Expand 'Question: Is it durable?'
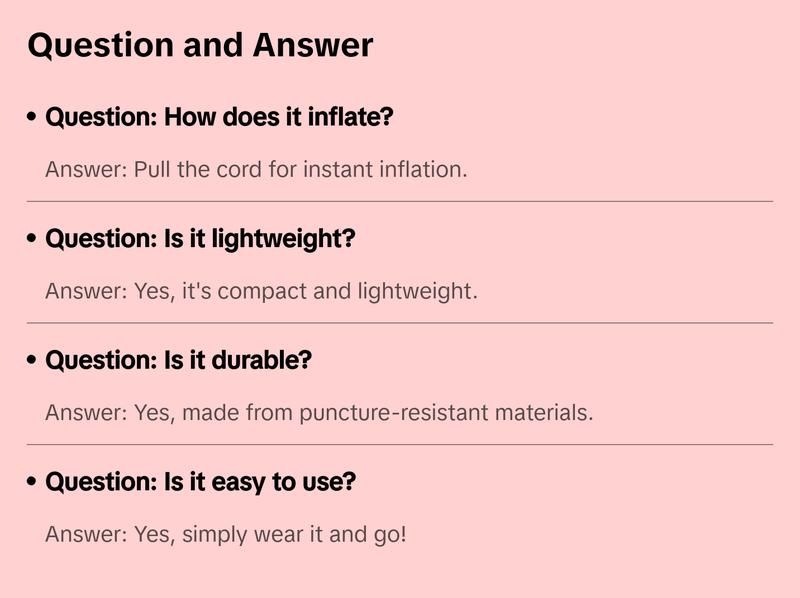This screenshot has width=800, height=598. (178, 360)
